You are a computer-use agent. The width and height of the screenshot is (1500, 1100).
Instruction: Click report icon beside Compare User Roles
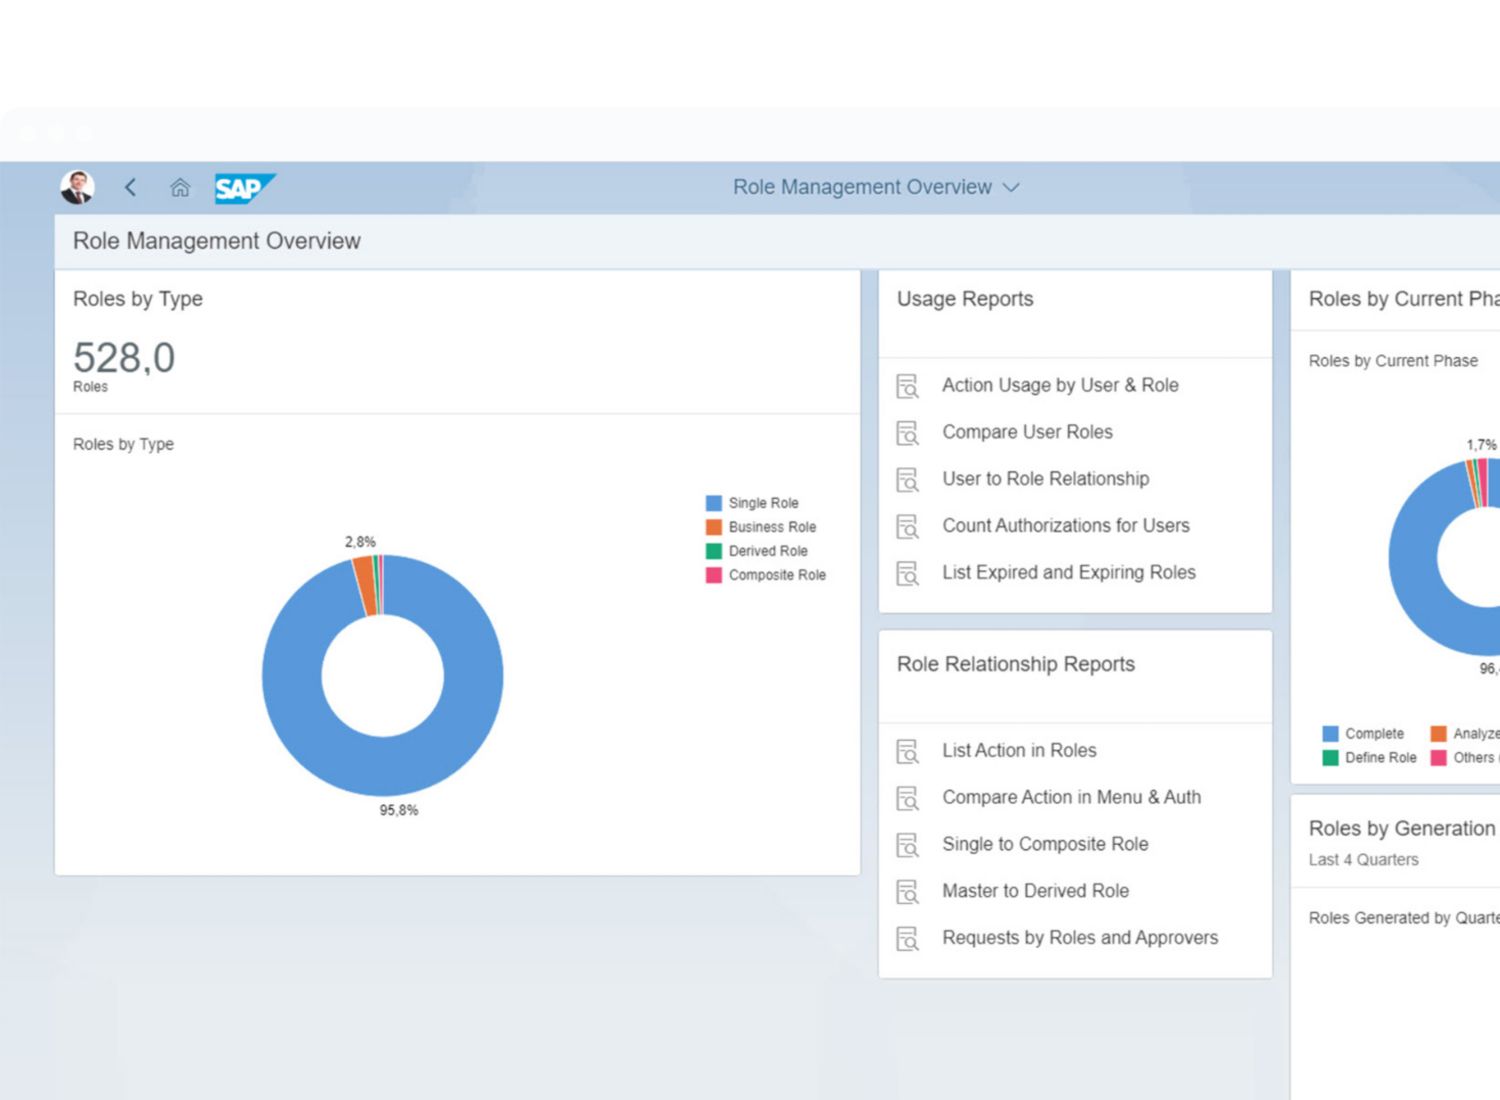click(x=907, y=433)
